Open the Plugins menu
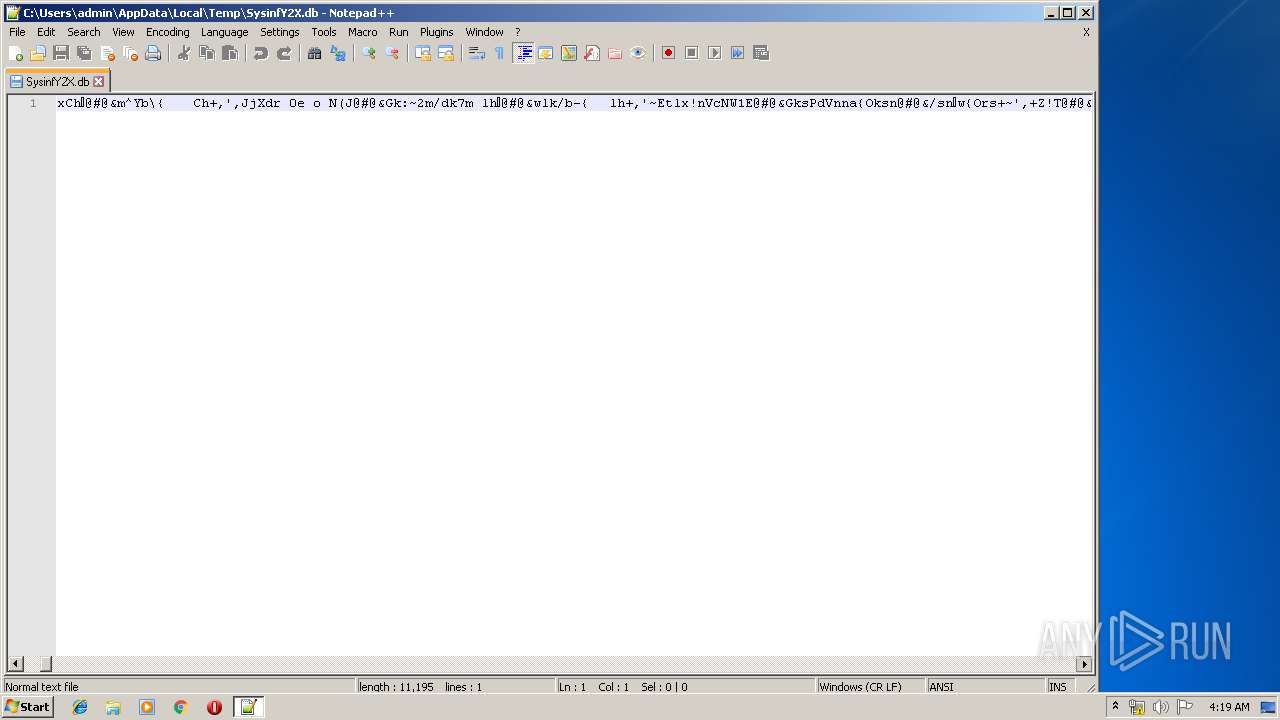The image size is (1280, 720). (x=436, y=32)
